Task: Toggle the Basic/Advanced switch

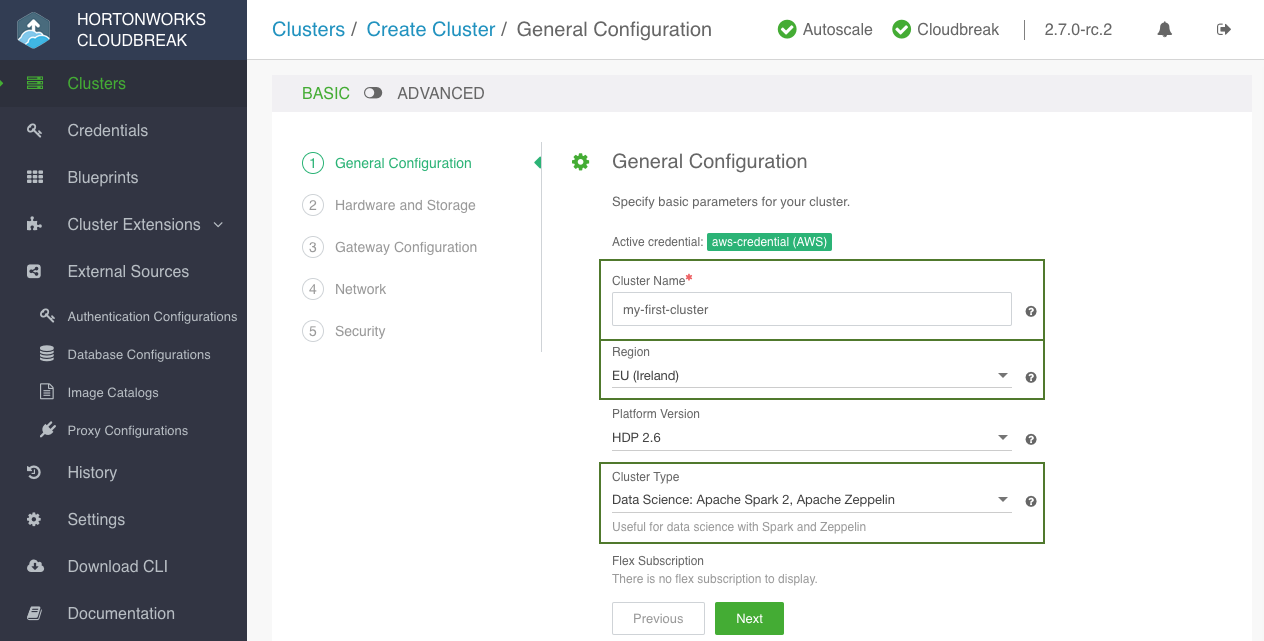Action: click(x=373, y=93)
